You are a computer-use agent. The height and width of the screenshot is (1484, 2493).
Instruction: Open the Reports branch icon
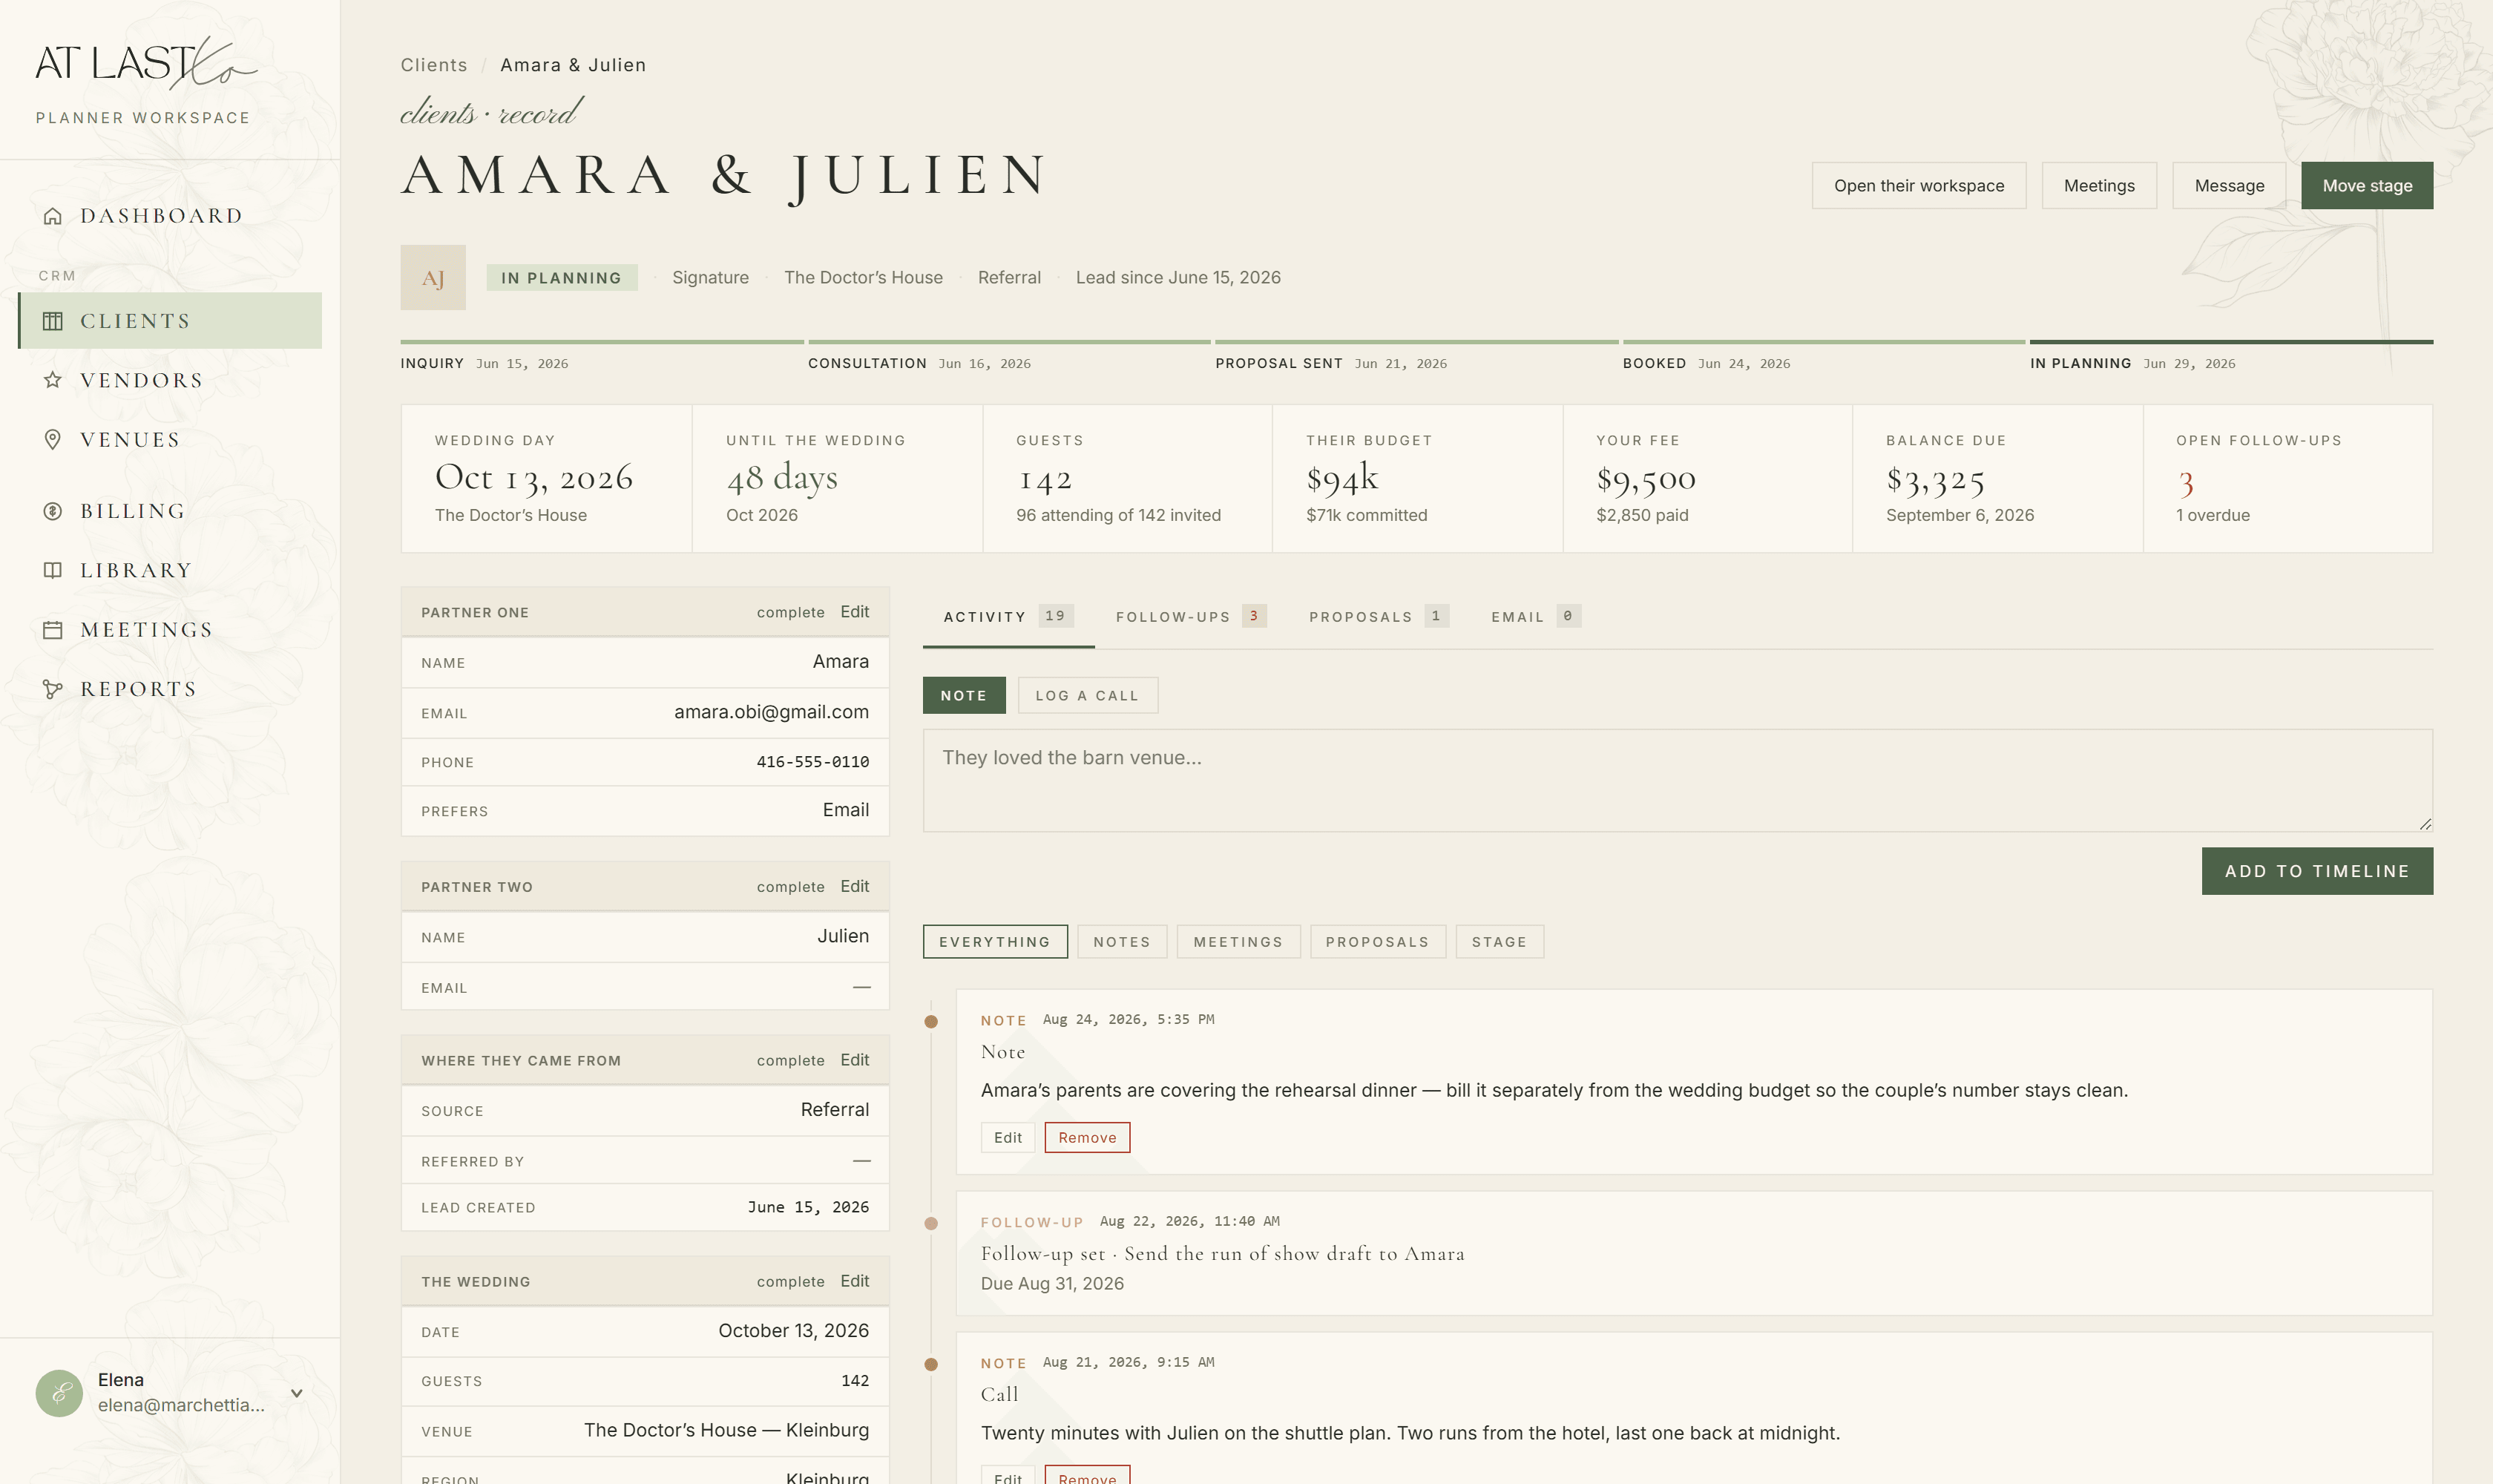coord(53,689)
